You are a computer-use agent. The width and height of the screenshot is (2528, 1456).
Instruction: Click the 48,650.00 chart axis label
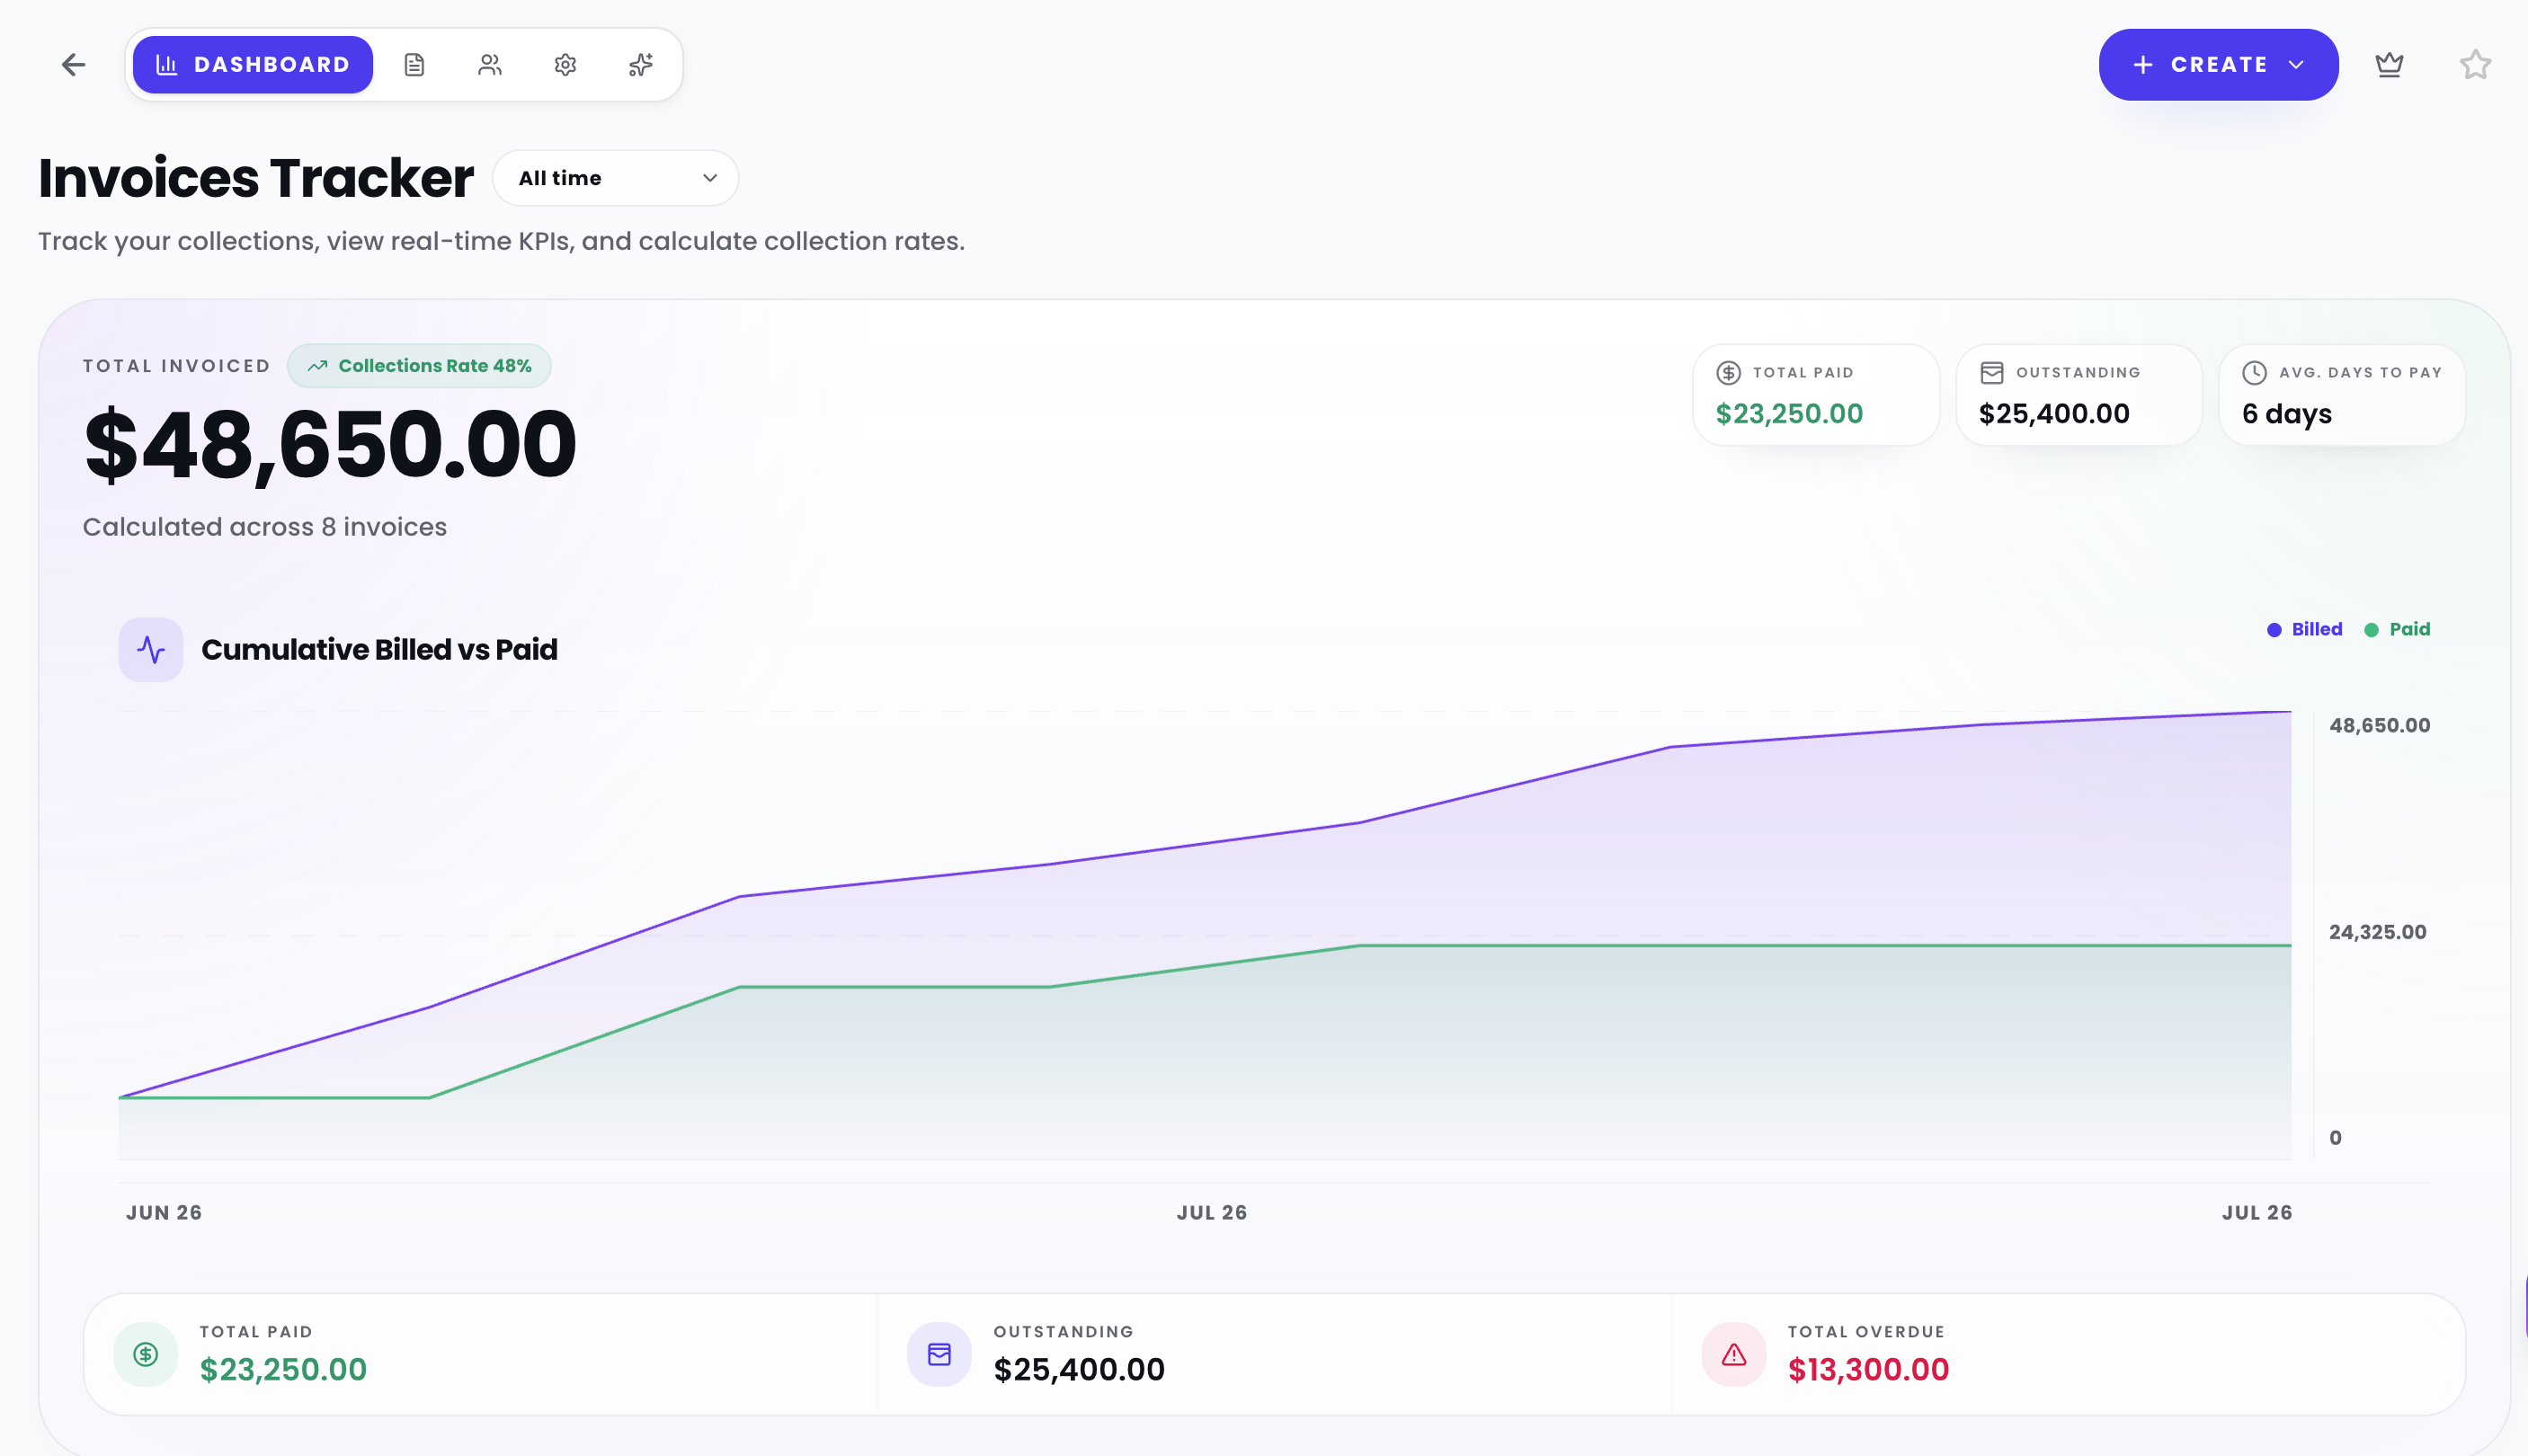pyautogui.click(x=2379, y=726)
